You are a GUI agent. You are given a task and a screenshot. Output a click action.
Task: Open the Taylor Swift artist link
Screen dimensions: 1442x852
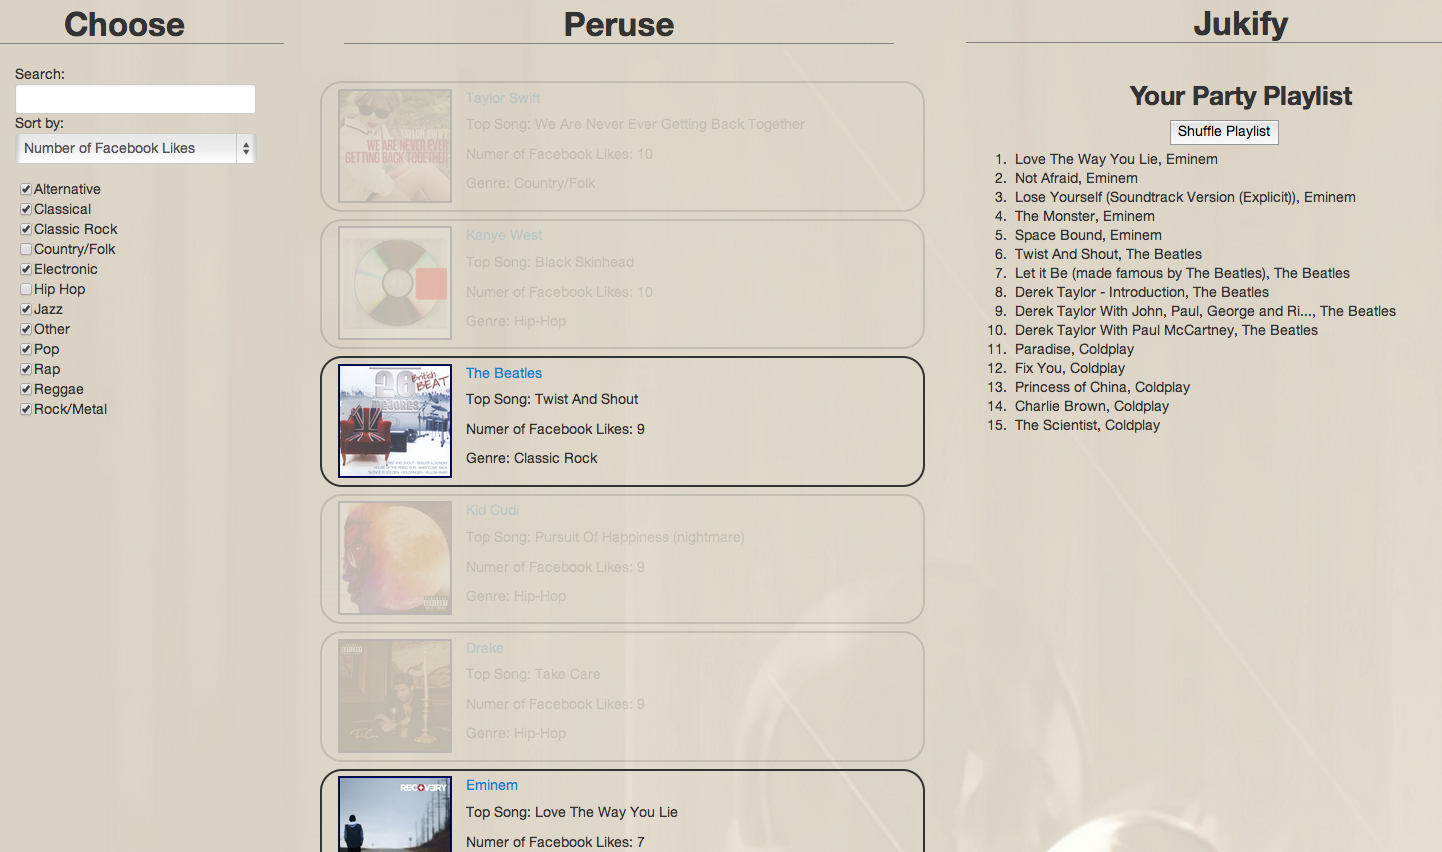click(503, 98)
